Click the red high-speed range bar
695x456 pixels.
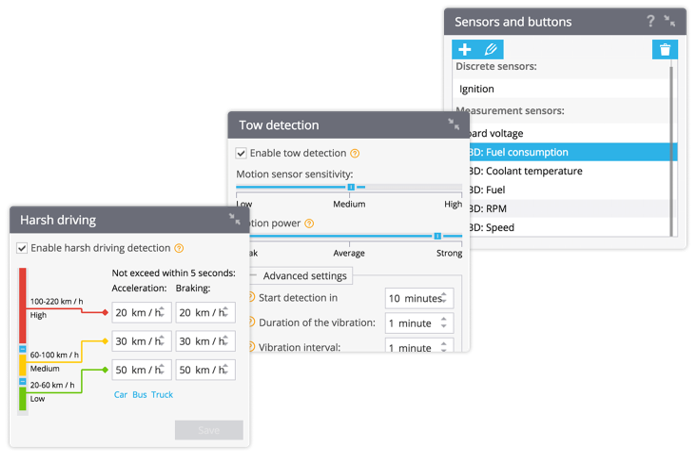(x=23, y=306)
